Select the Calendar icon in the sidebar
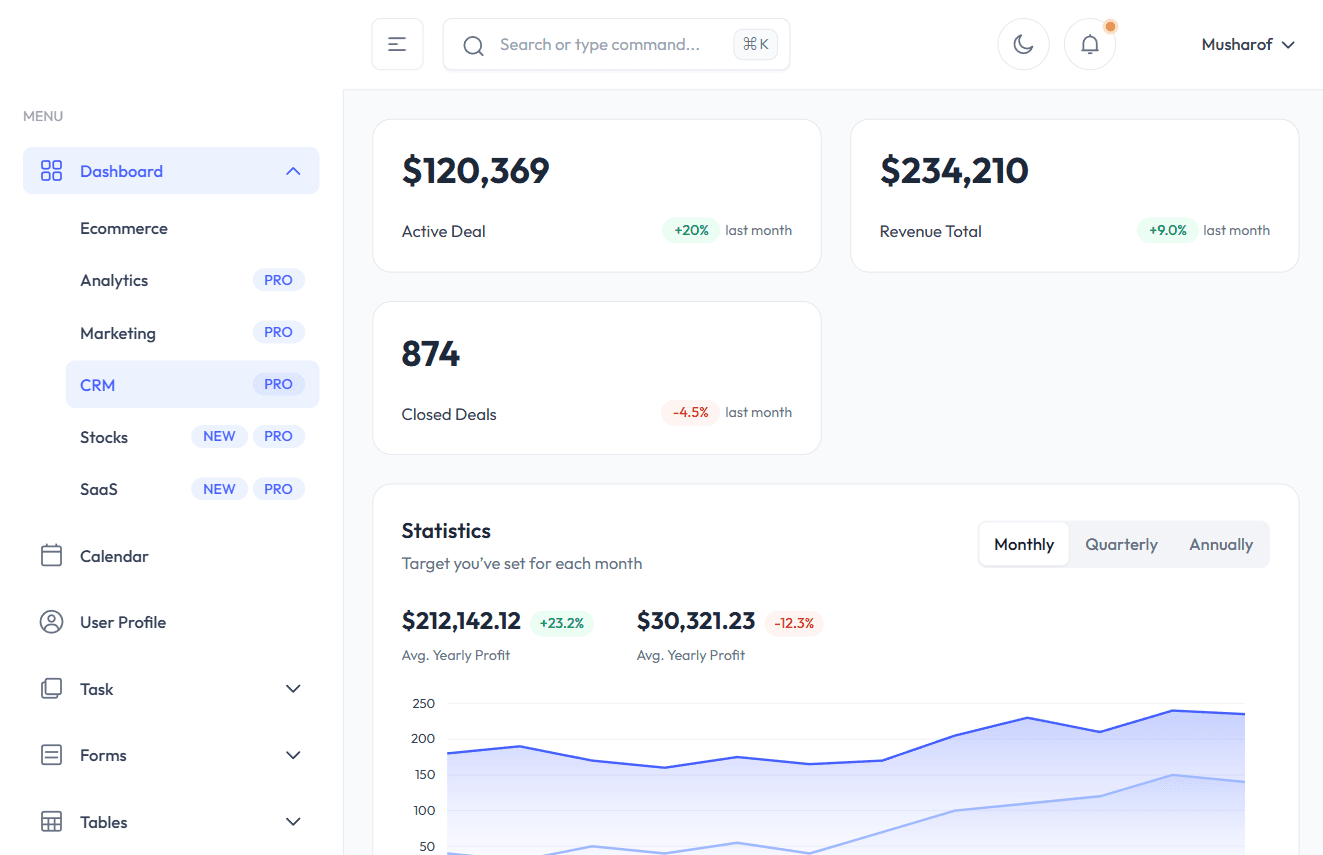This screenshot has width=1323, height=855. tap(51, 555)
